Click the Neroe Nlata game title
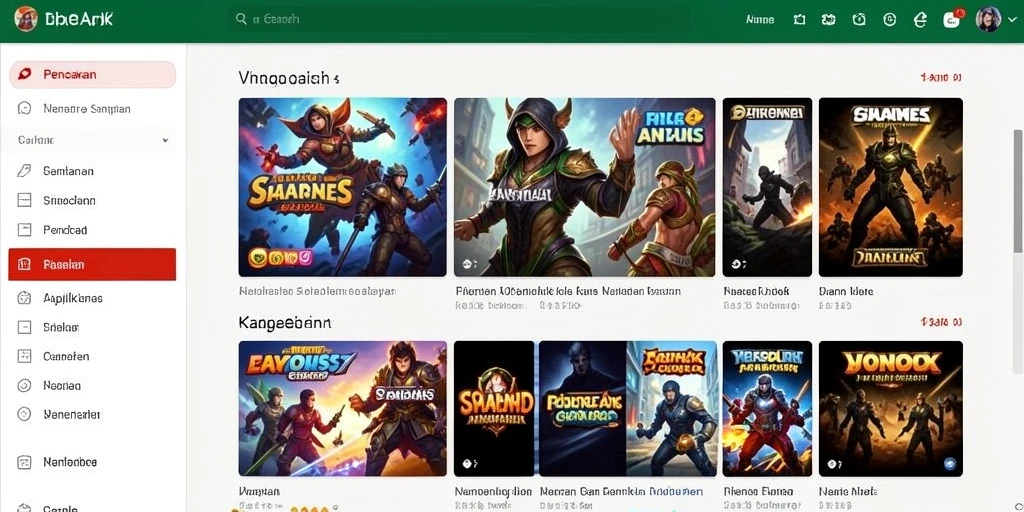Viewport: 1024px width, 512px height. [846, 491]
